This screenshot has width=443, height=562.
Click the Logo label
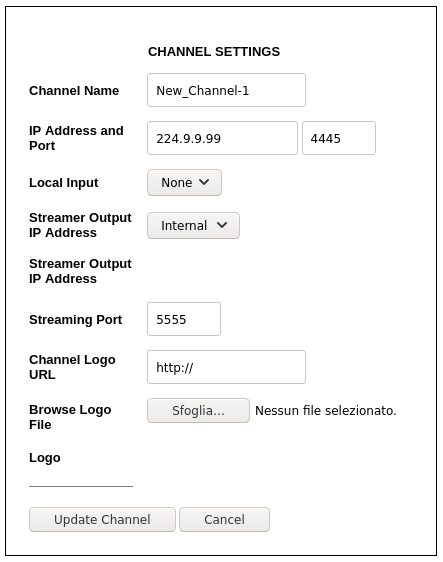[x=44, y=458]
